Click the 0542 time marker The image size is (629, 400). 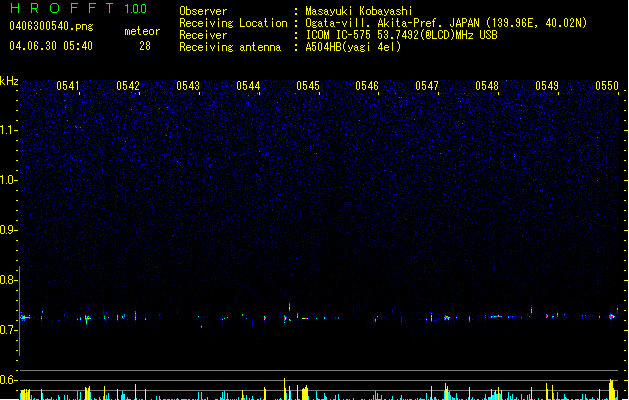[x=128, y=86]
